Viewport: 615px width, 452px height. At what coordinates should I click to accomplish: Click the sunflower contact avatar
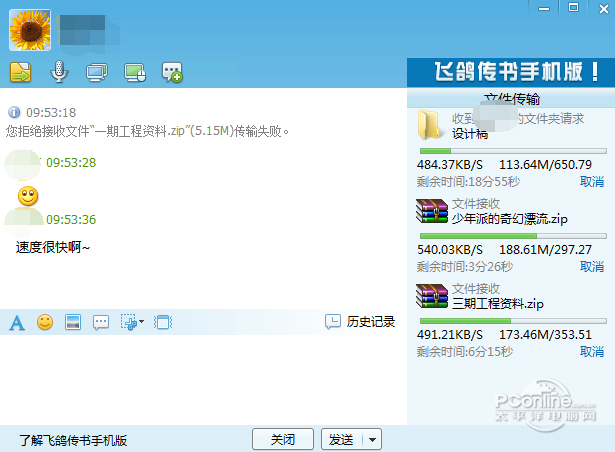(x=30, y=30)
